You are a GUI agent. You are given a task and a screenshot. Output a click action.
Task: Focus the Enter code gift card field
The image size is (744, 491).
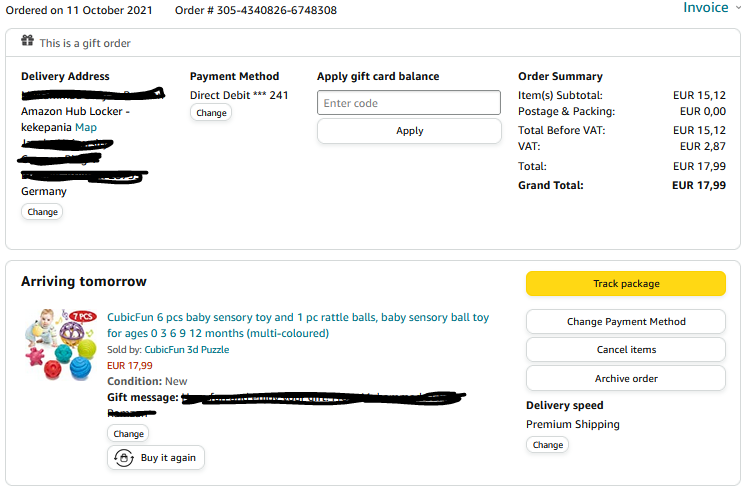click(409, 103)
